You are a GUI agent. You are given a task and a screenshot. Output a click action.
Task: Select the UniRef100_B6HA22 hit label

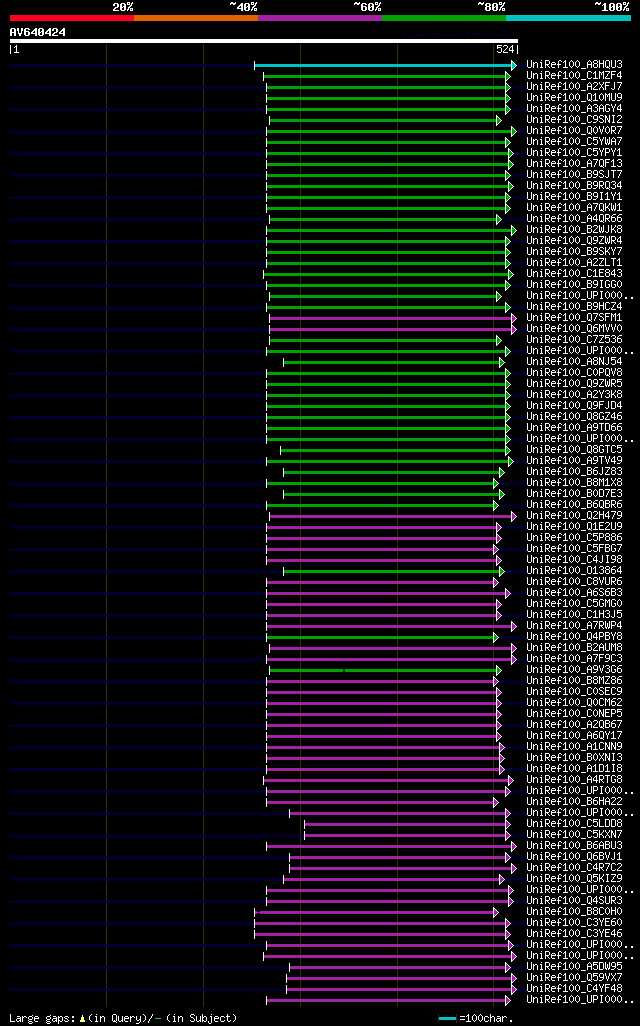pos(575,802)
